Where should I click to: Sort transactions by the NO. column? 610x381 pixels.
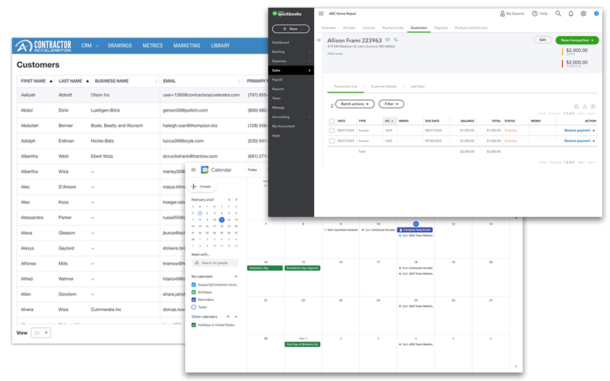tap(389, 121)
